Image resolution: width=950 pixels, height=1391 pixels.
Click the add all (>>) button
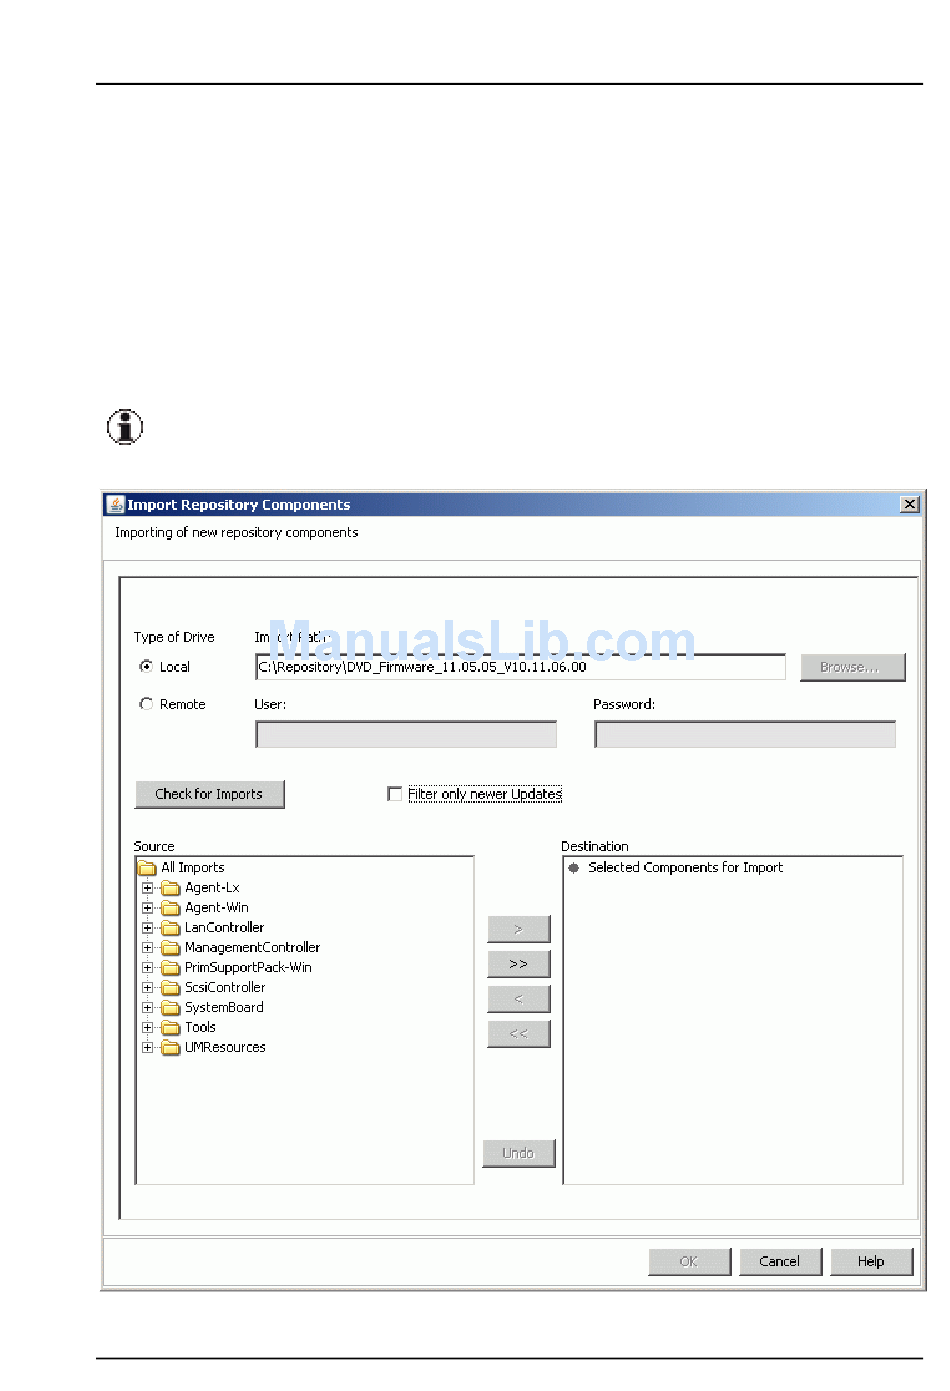click(x=518, y=964)
